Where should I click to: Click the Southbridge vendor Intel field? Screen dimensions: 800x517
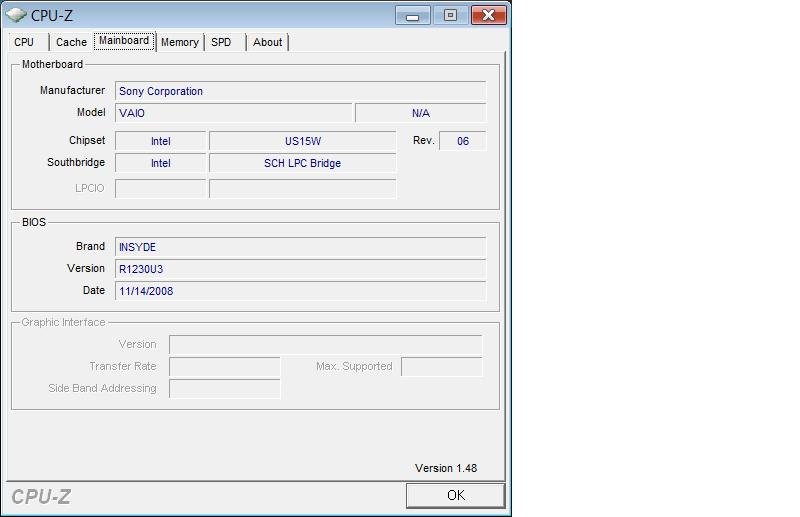pyautogui.click(x=161, y=163)
